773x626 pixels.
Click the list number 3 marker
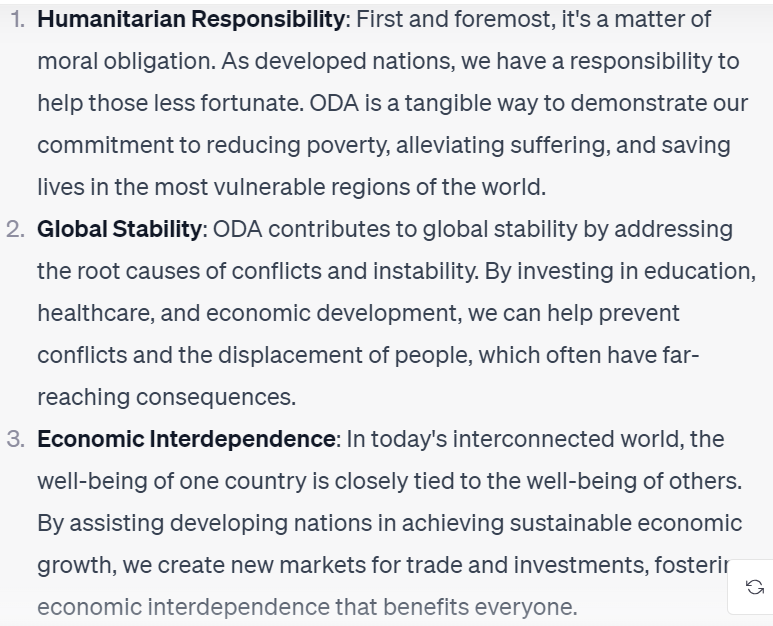pos(16,439)
